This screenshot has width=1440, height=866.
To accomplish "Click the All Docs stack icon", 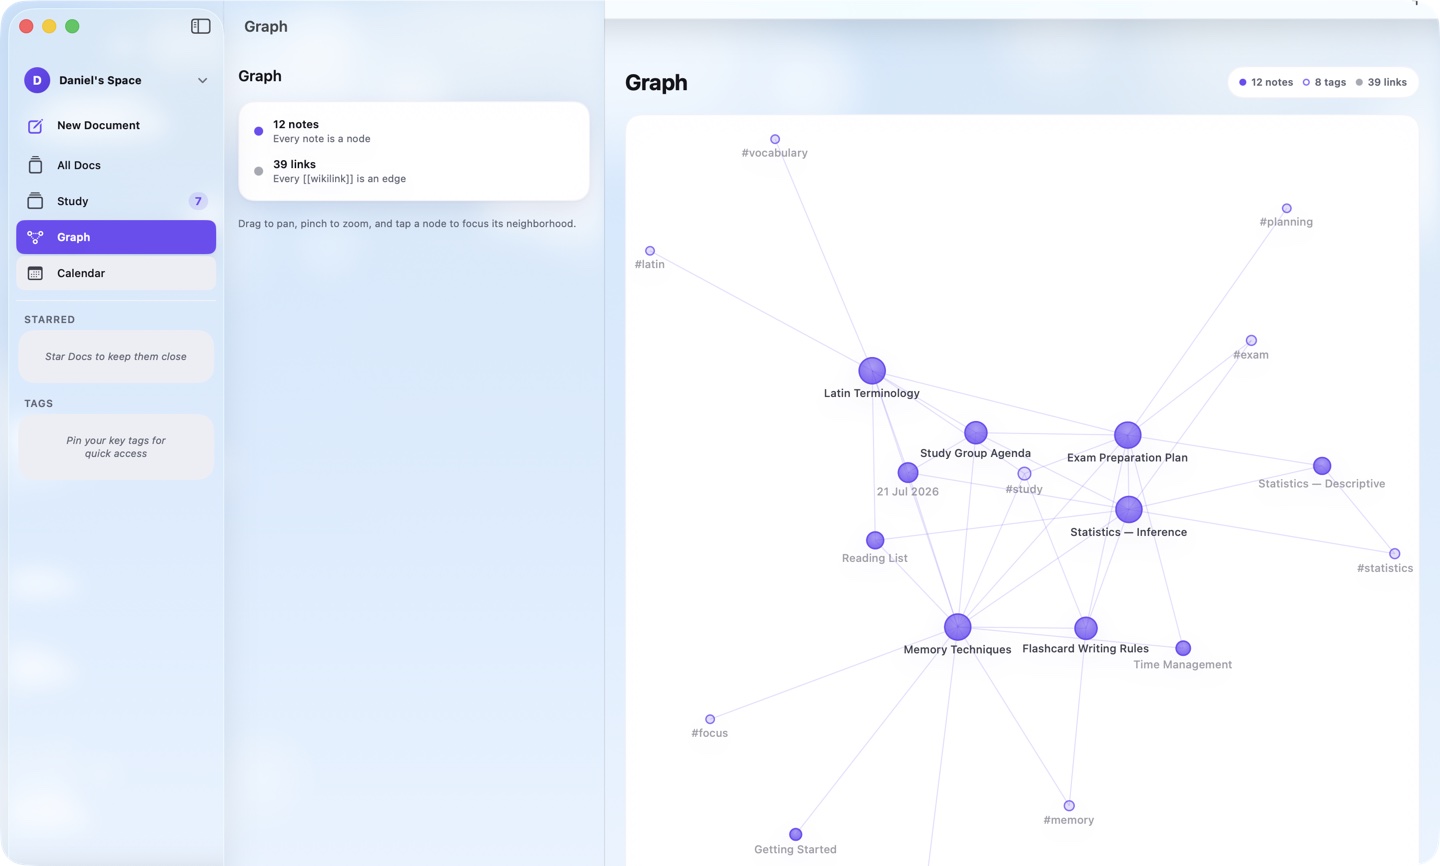I will click(x=35, y=165).
